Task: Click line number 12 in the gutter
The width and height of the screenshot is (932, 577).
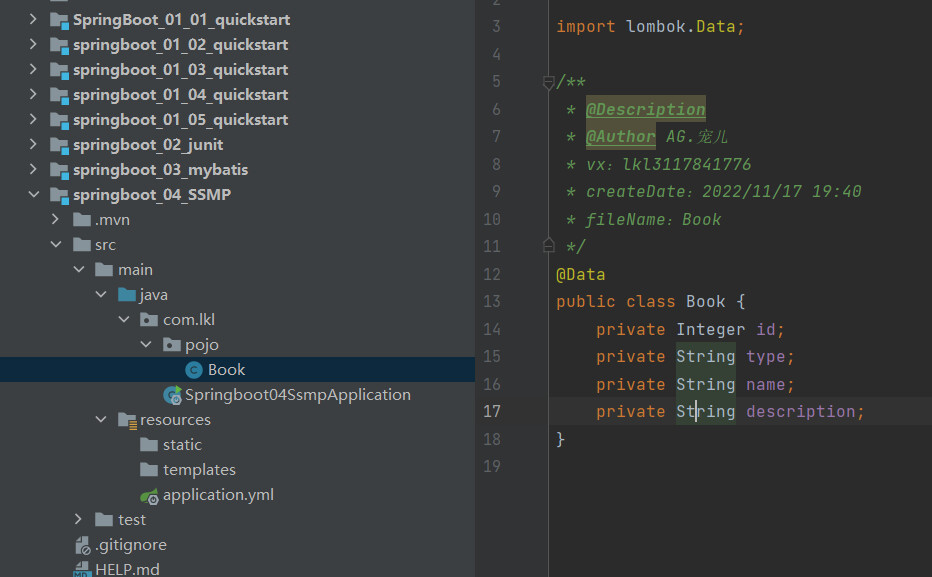Action: tap(492, 275)
